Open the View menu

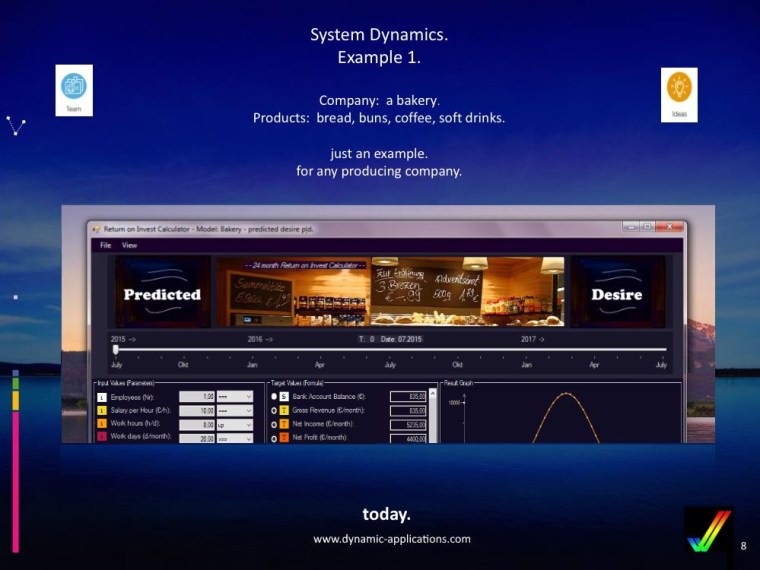point(130,245)
